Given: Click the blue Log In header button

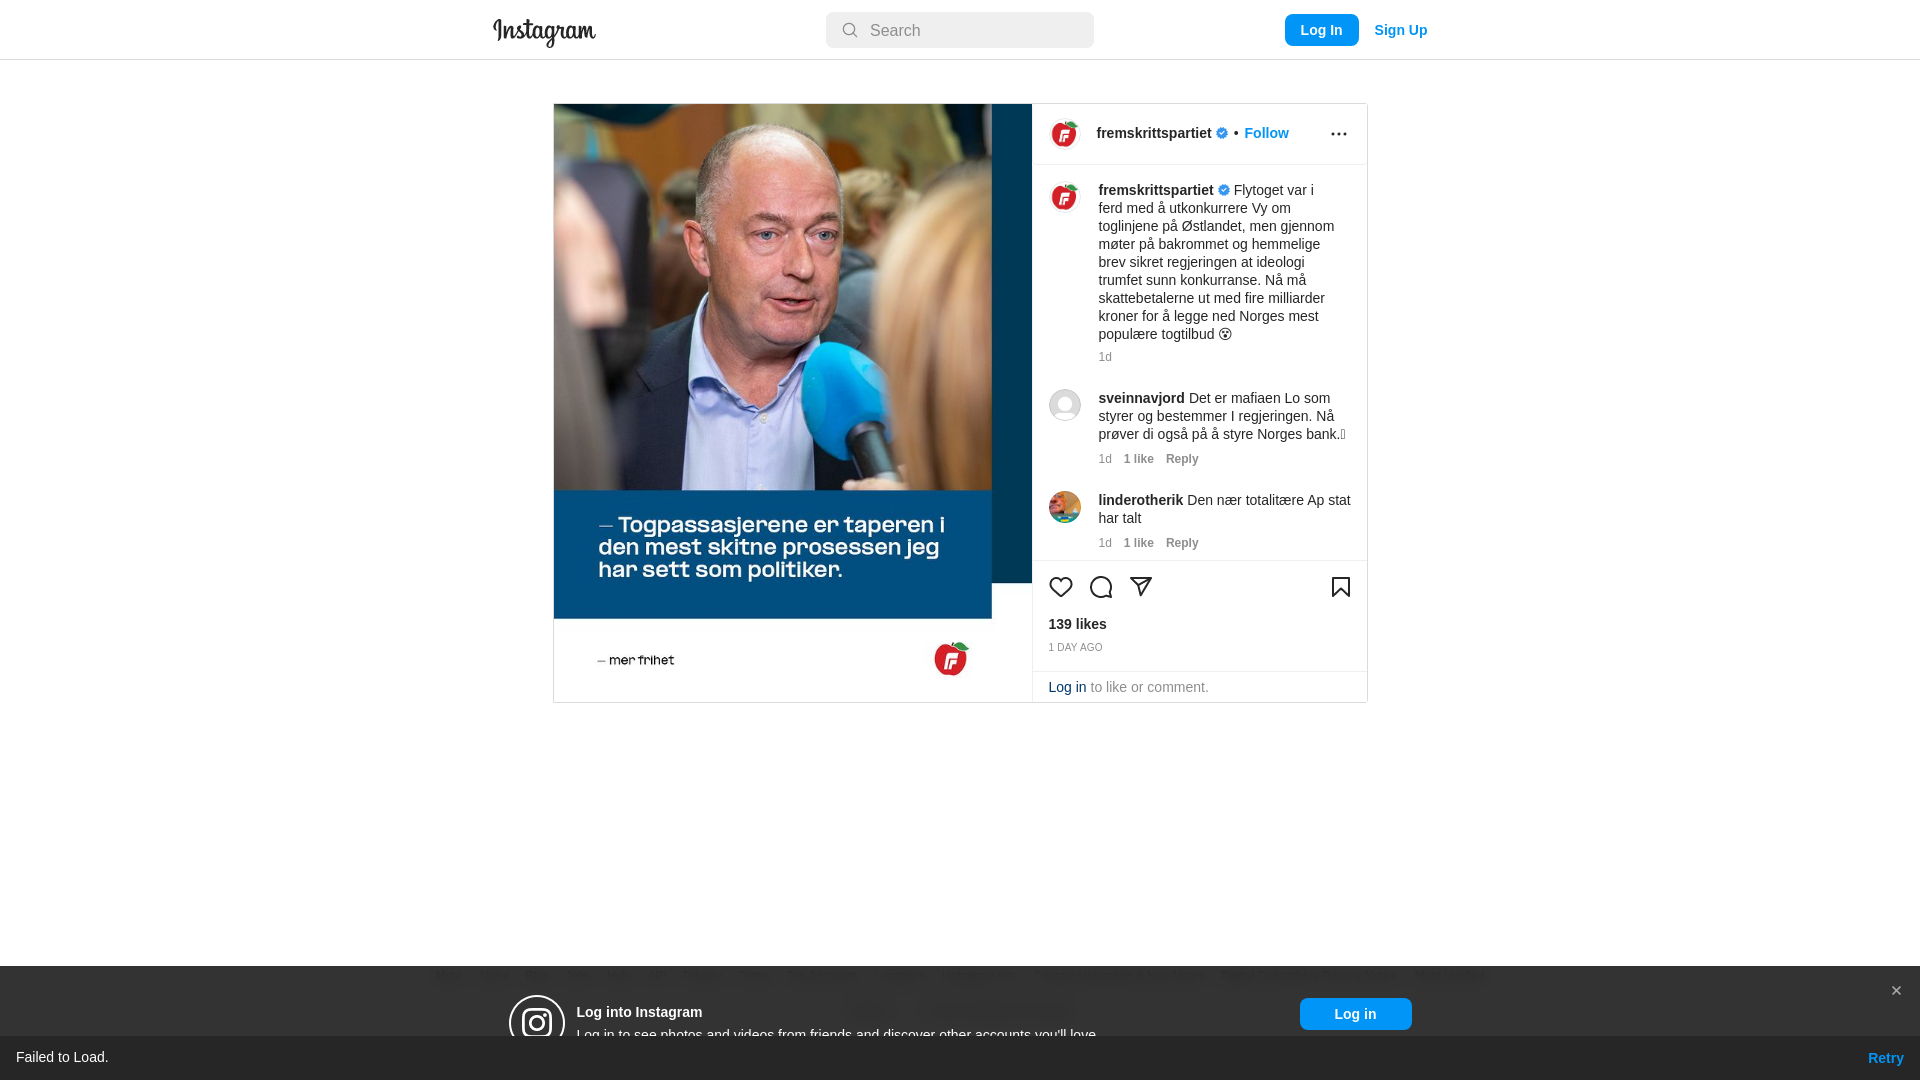Looking at the screenshot, I should pos(1321,30).
